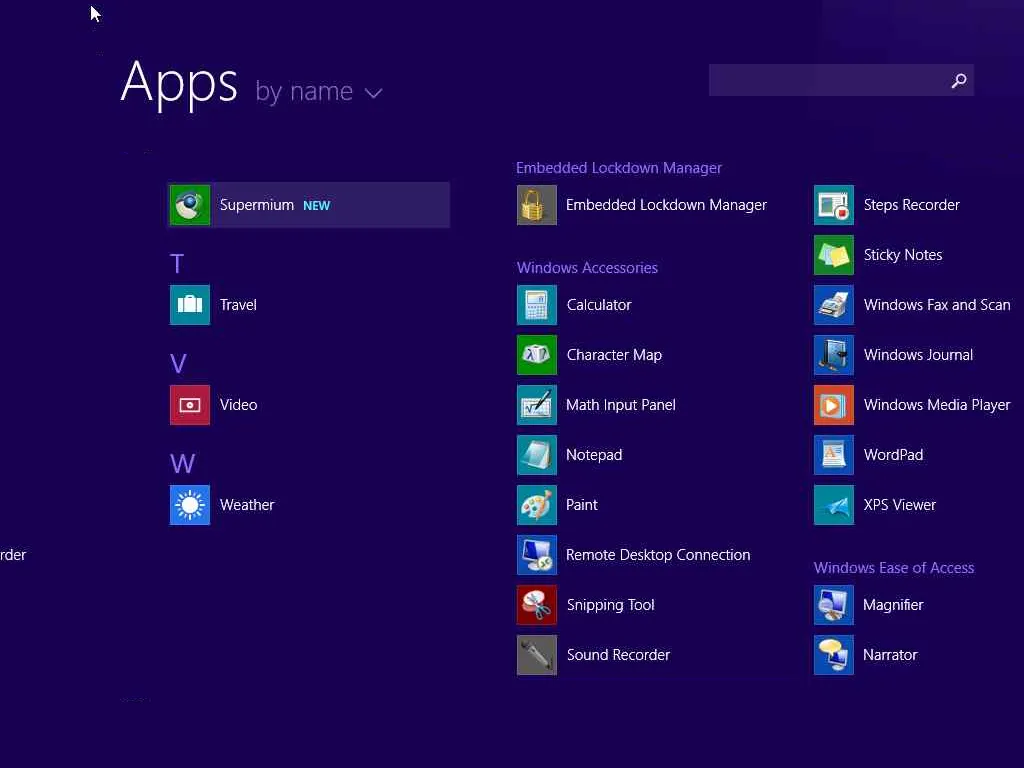Click the Embedded Lockdown Manager padlock icon
Viewport: 1024px width, 768px height.
[x=537, y=205]
